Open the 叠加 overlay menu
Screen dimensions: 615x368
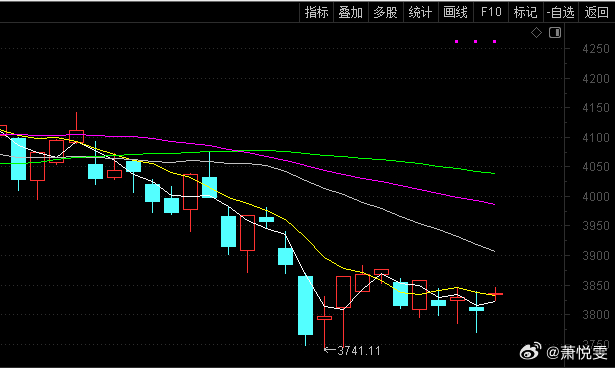pos(351,12)
